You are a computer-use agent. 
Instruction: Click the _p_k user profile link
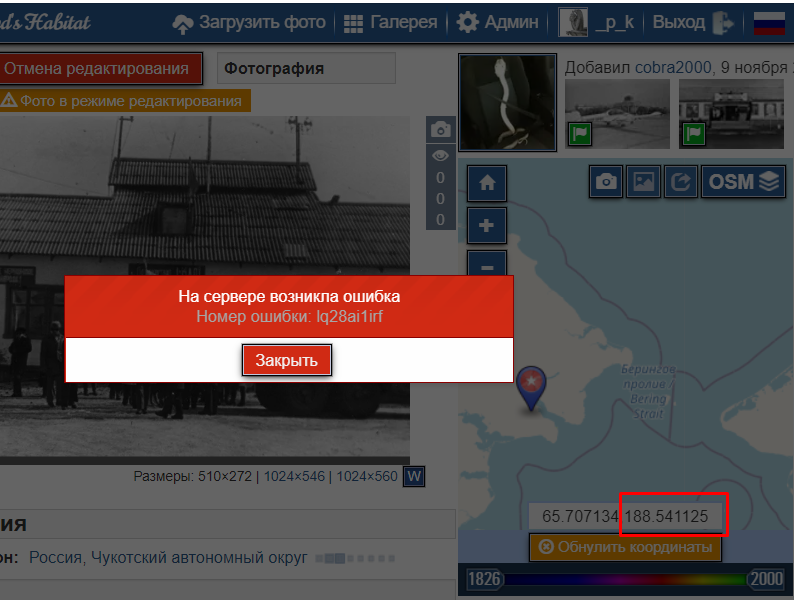pos(614,22)
